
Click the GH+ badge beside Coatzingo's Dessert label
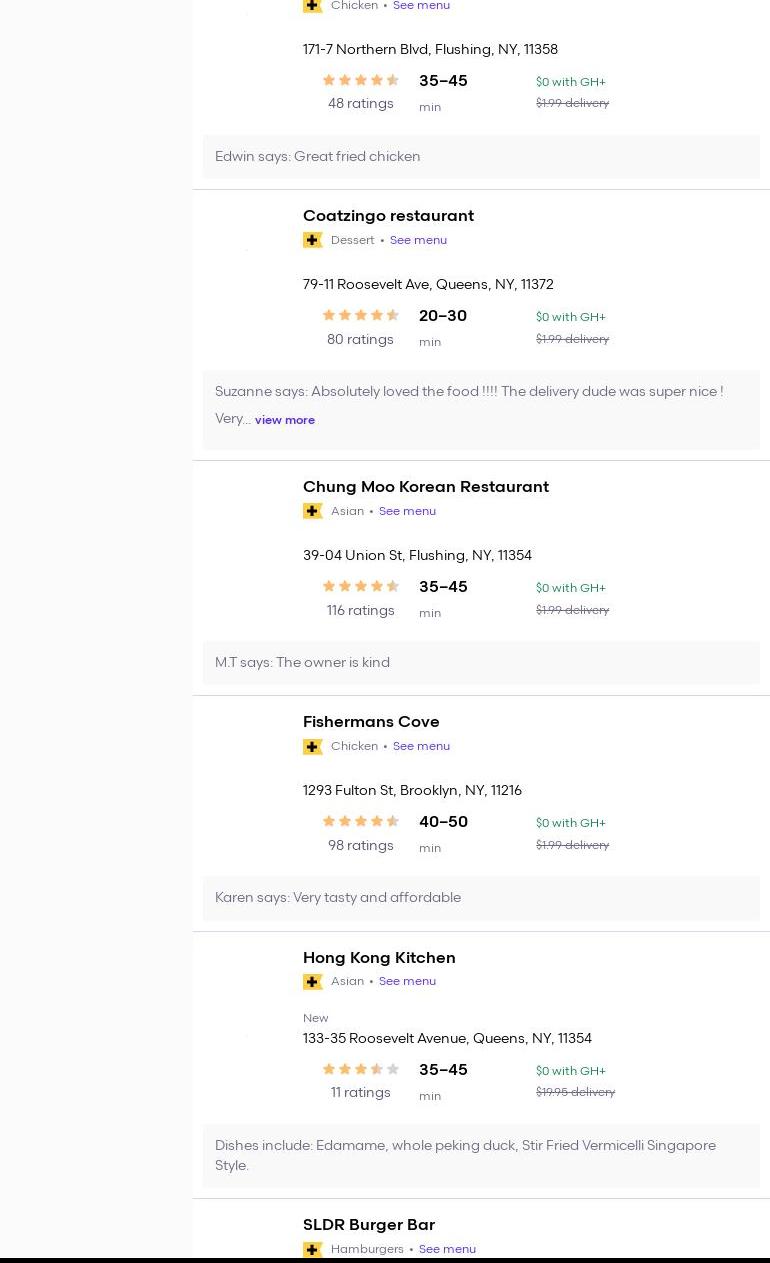tap(313, 240)
